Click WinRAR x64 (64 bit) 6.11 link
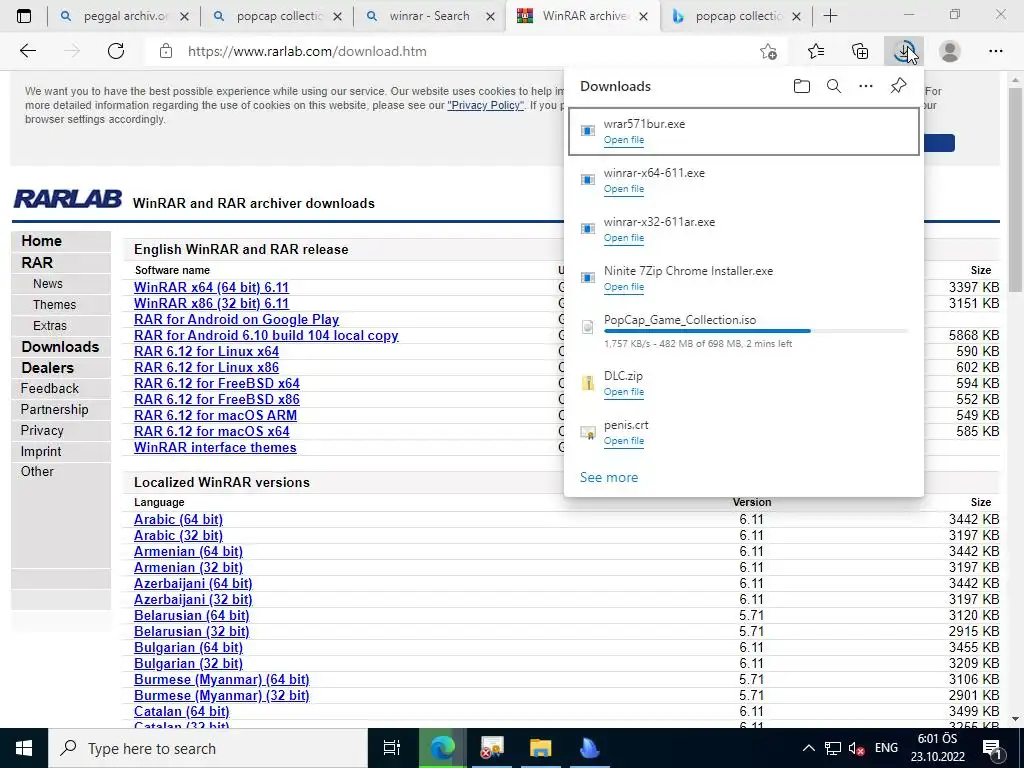 [211, 287]
